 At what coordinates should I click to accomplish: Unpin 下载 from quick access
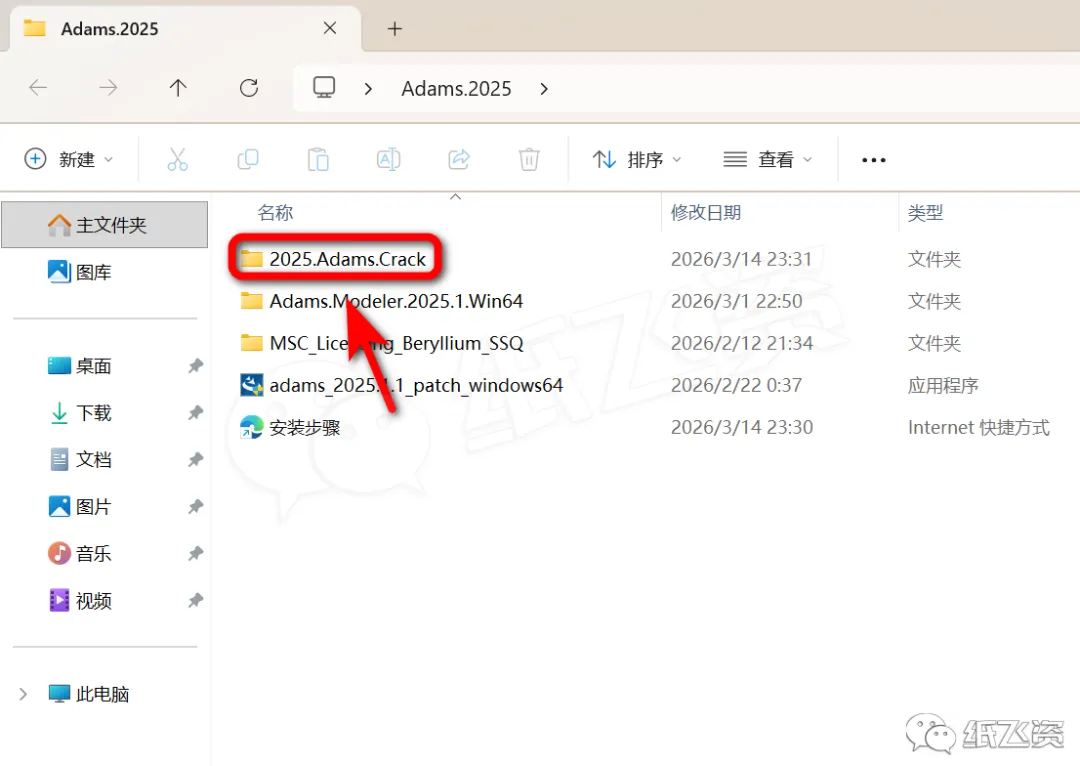pos(196,413)
